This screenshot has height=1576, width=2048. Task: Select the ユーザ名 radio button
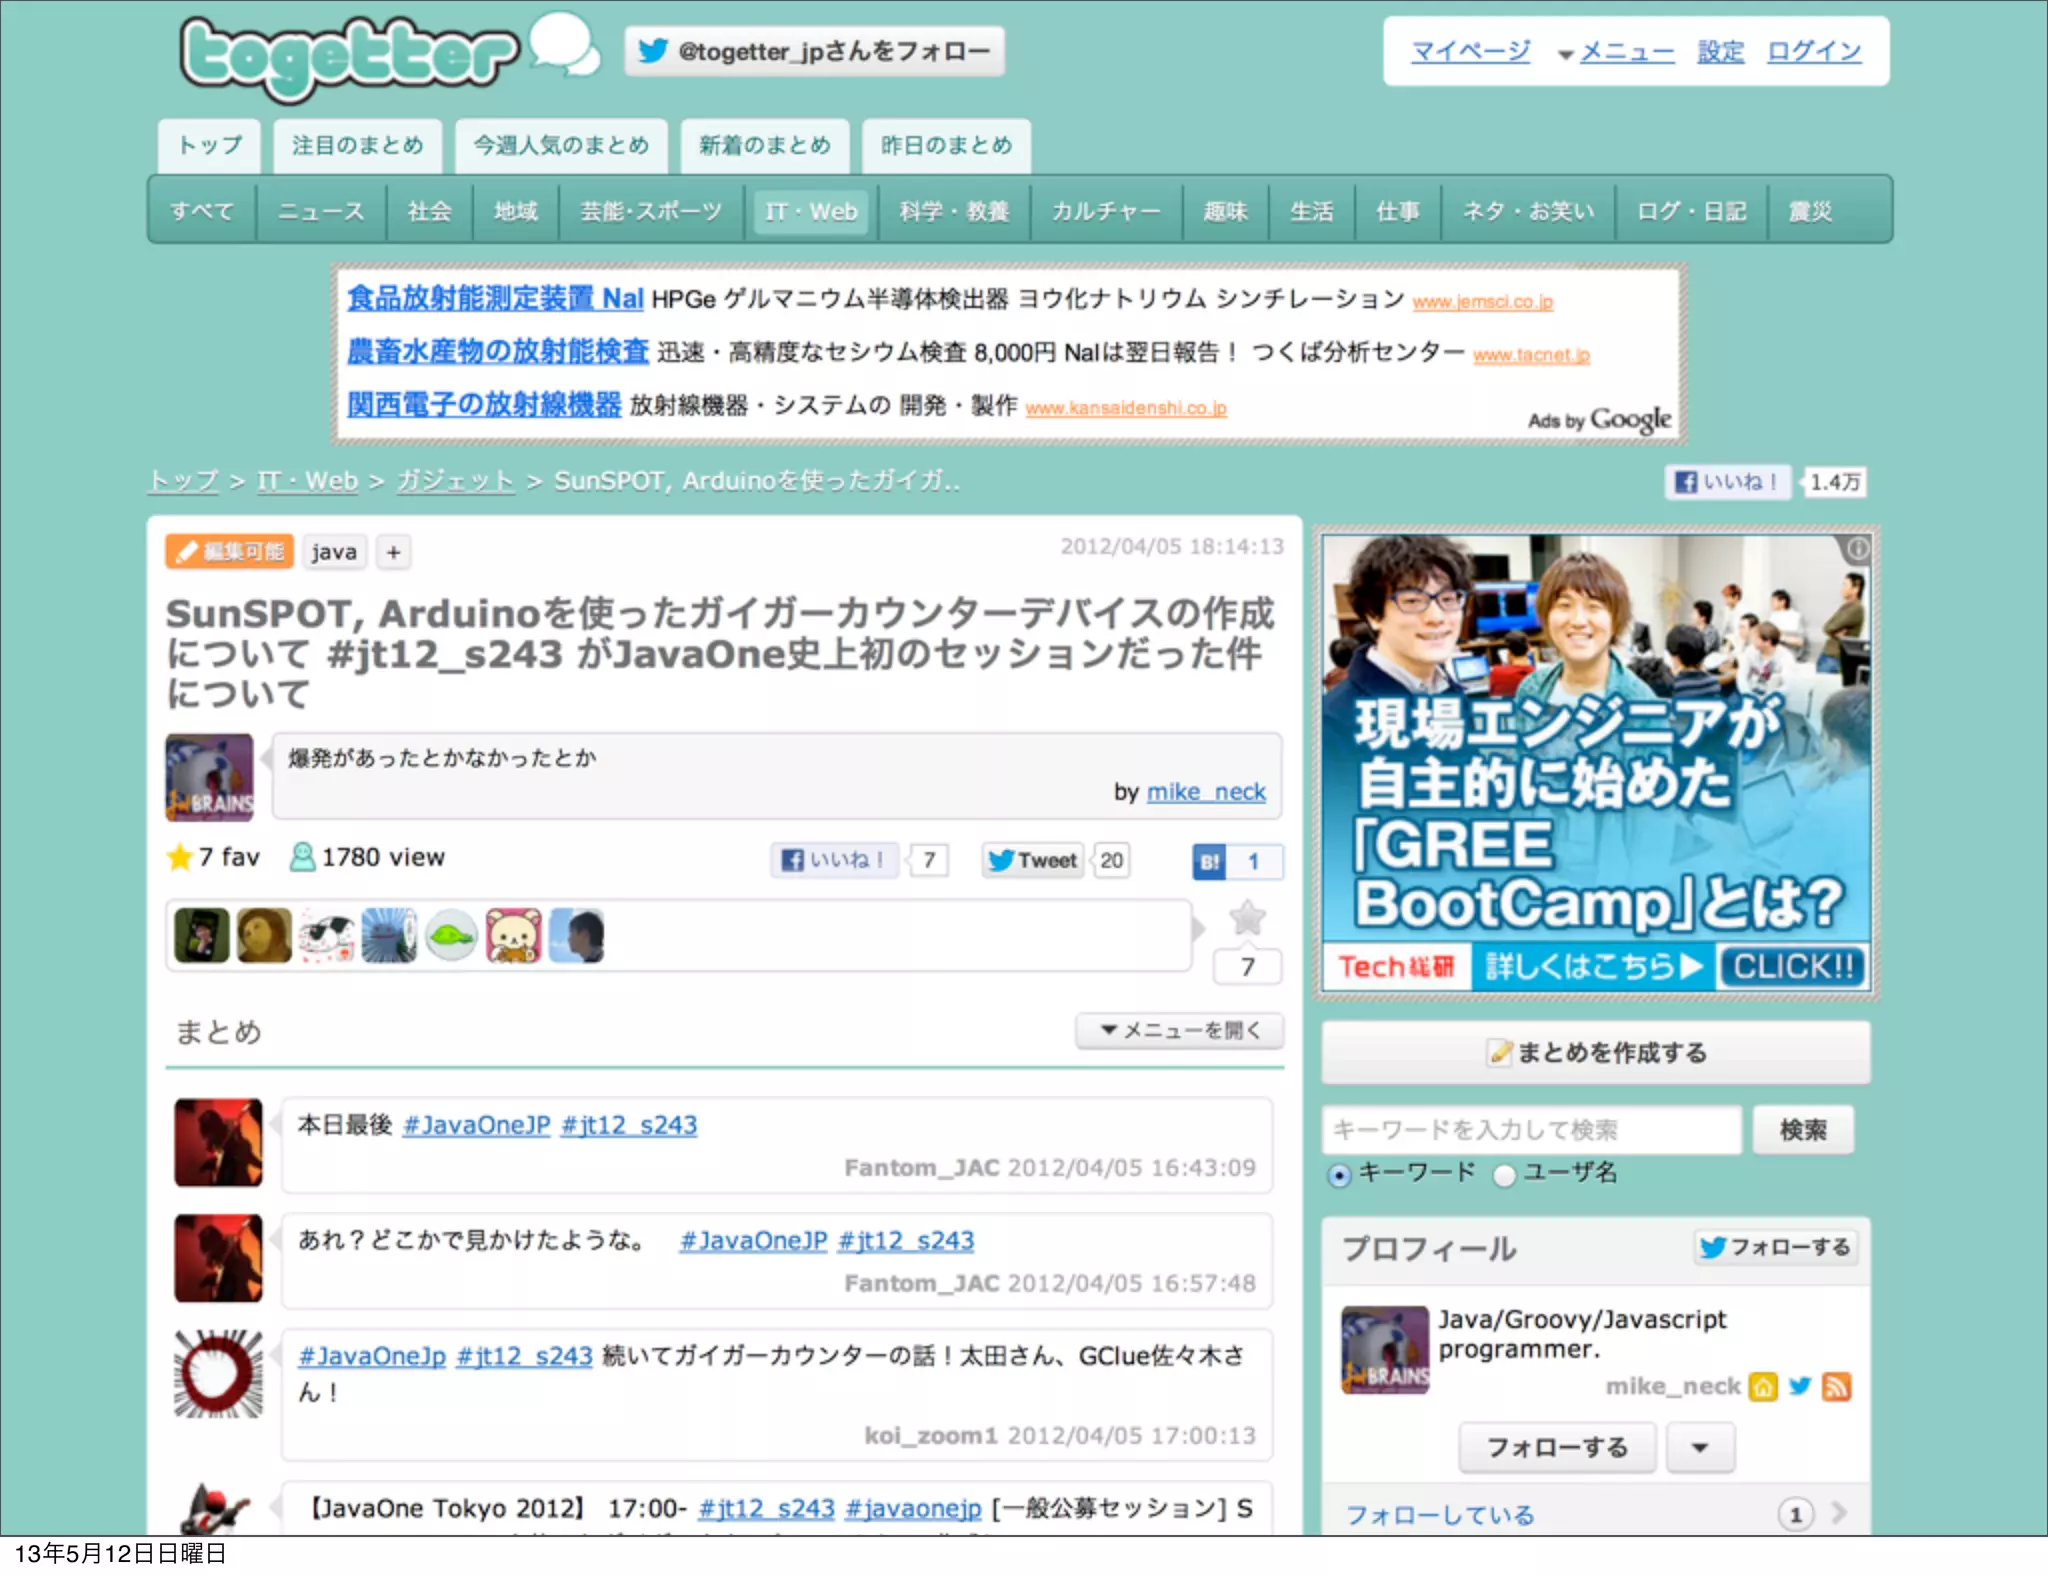[x=1504, y=1174]
